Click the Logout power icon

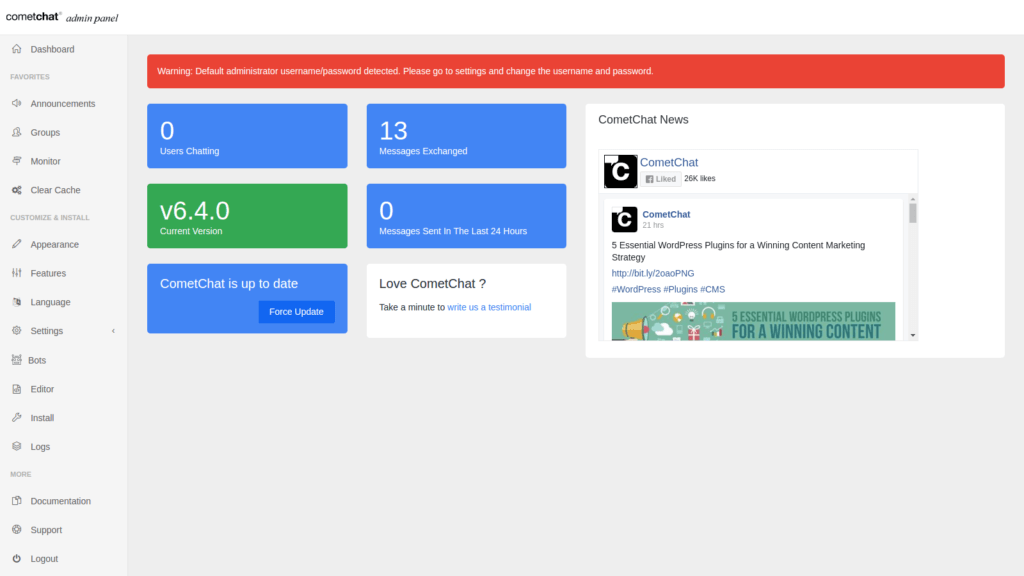16,558
